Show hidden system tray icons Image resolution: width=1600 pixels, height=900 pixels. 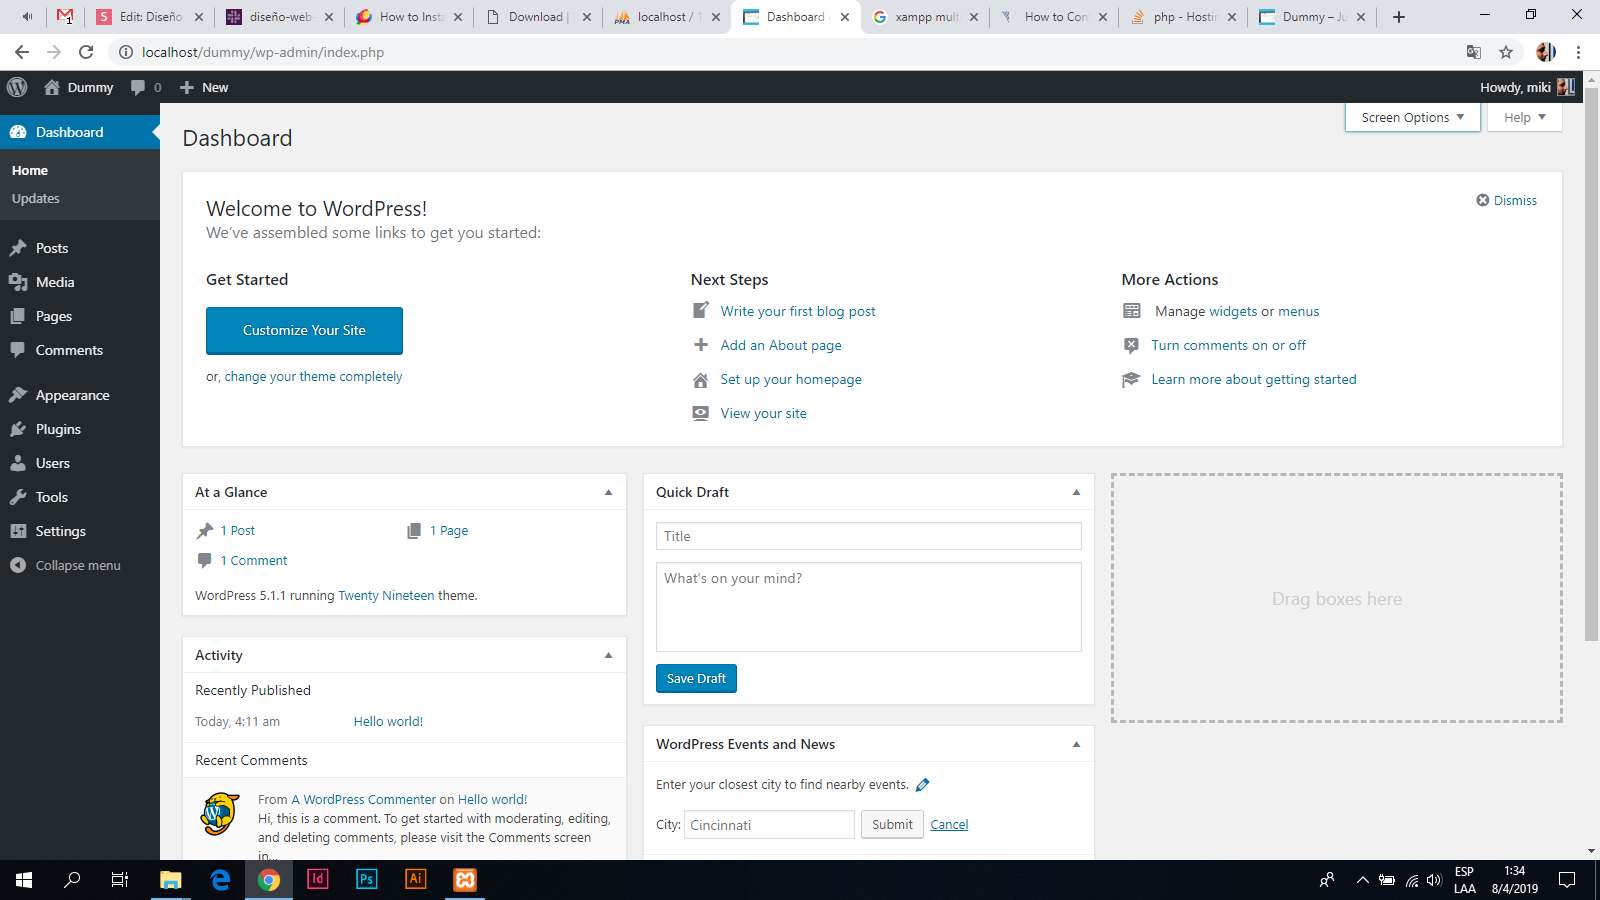(1362, 880)
